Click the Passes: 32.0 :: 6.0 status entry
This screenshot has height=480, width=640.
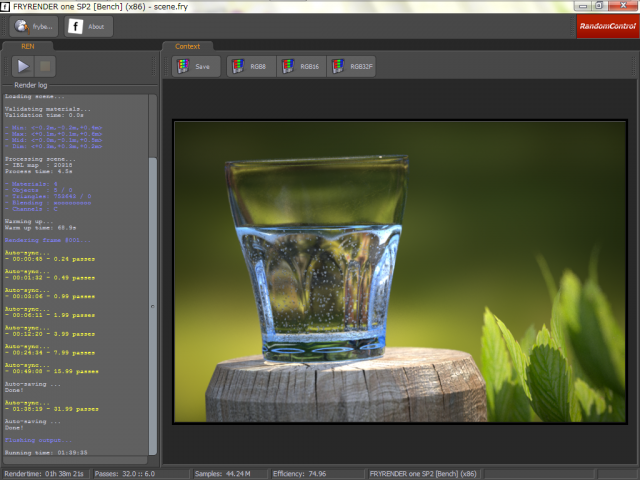point(124,474)
